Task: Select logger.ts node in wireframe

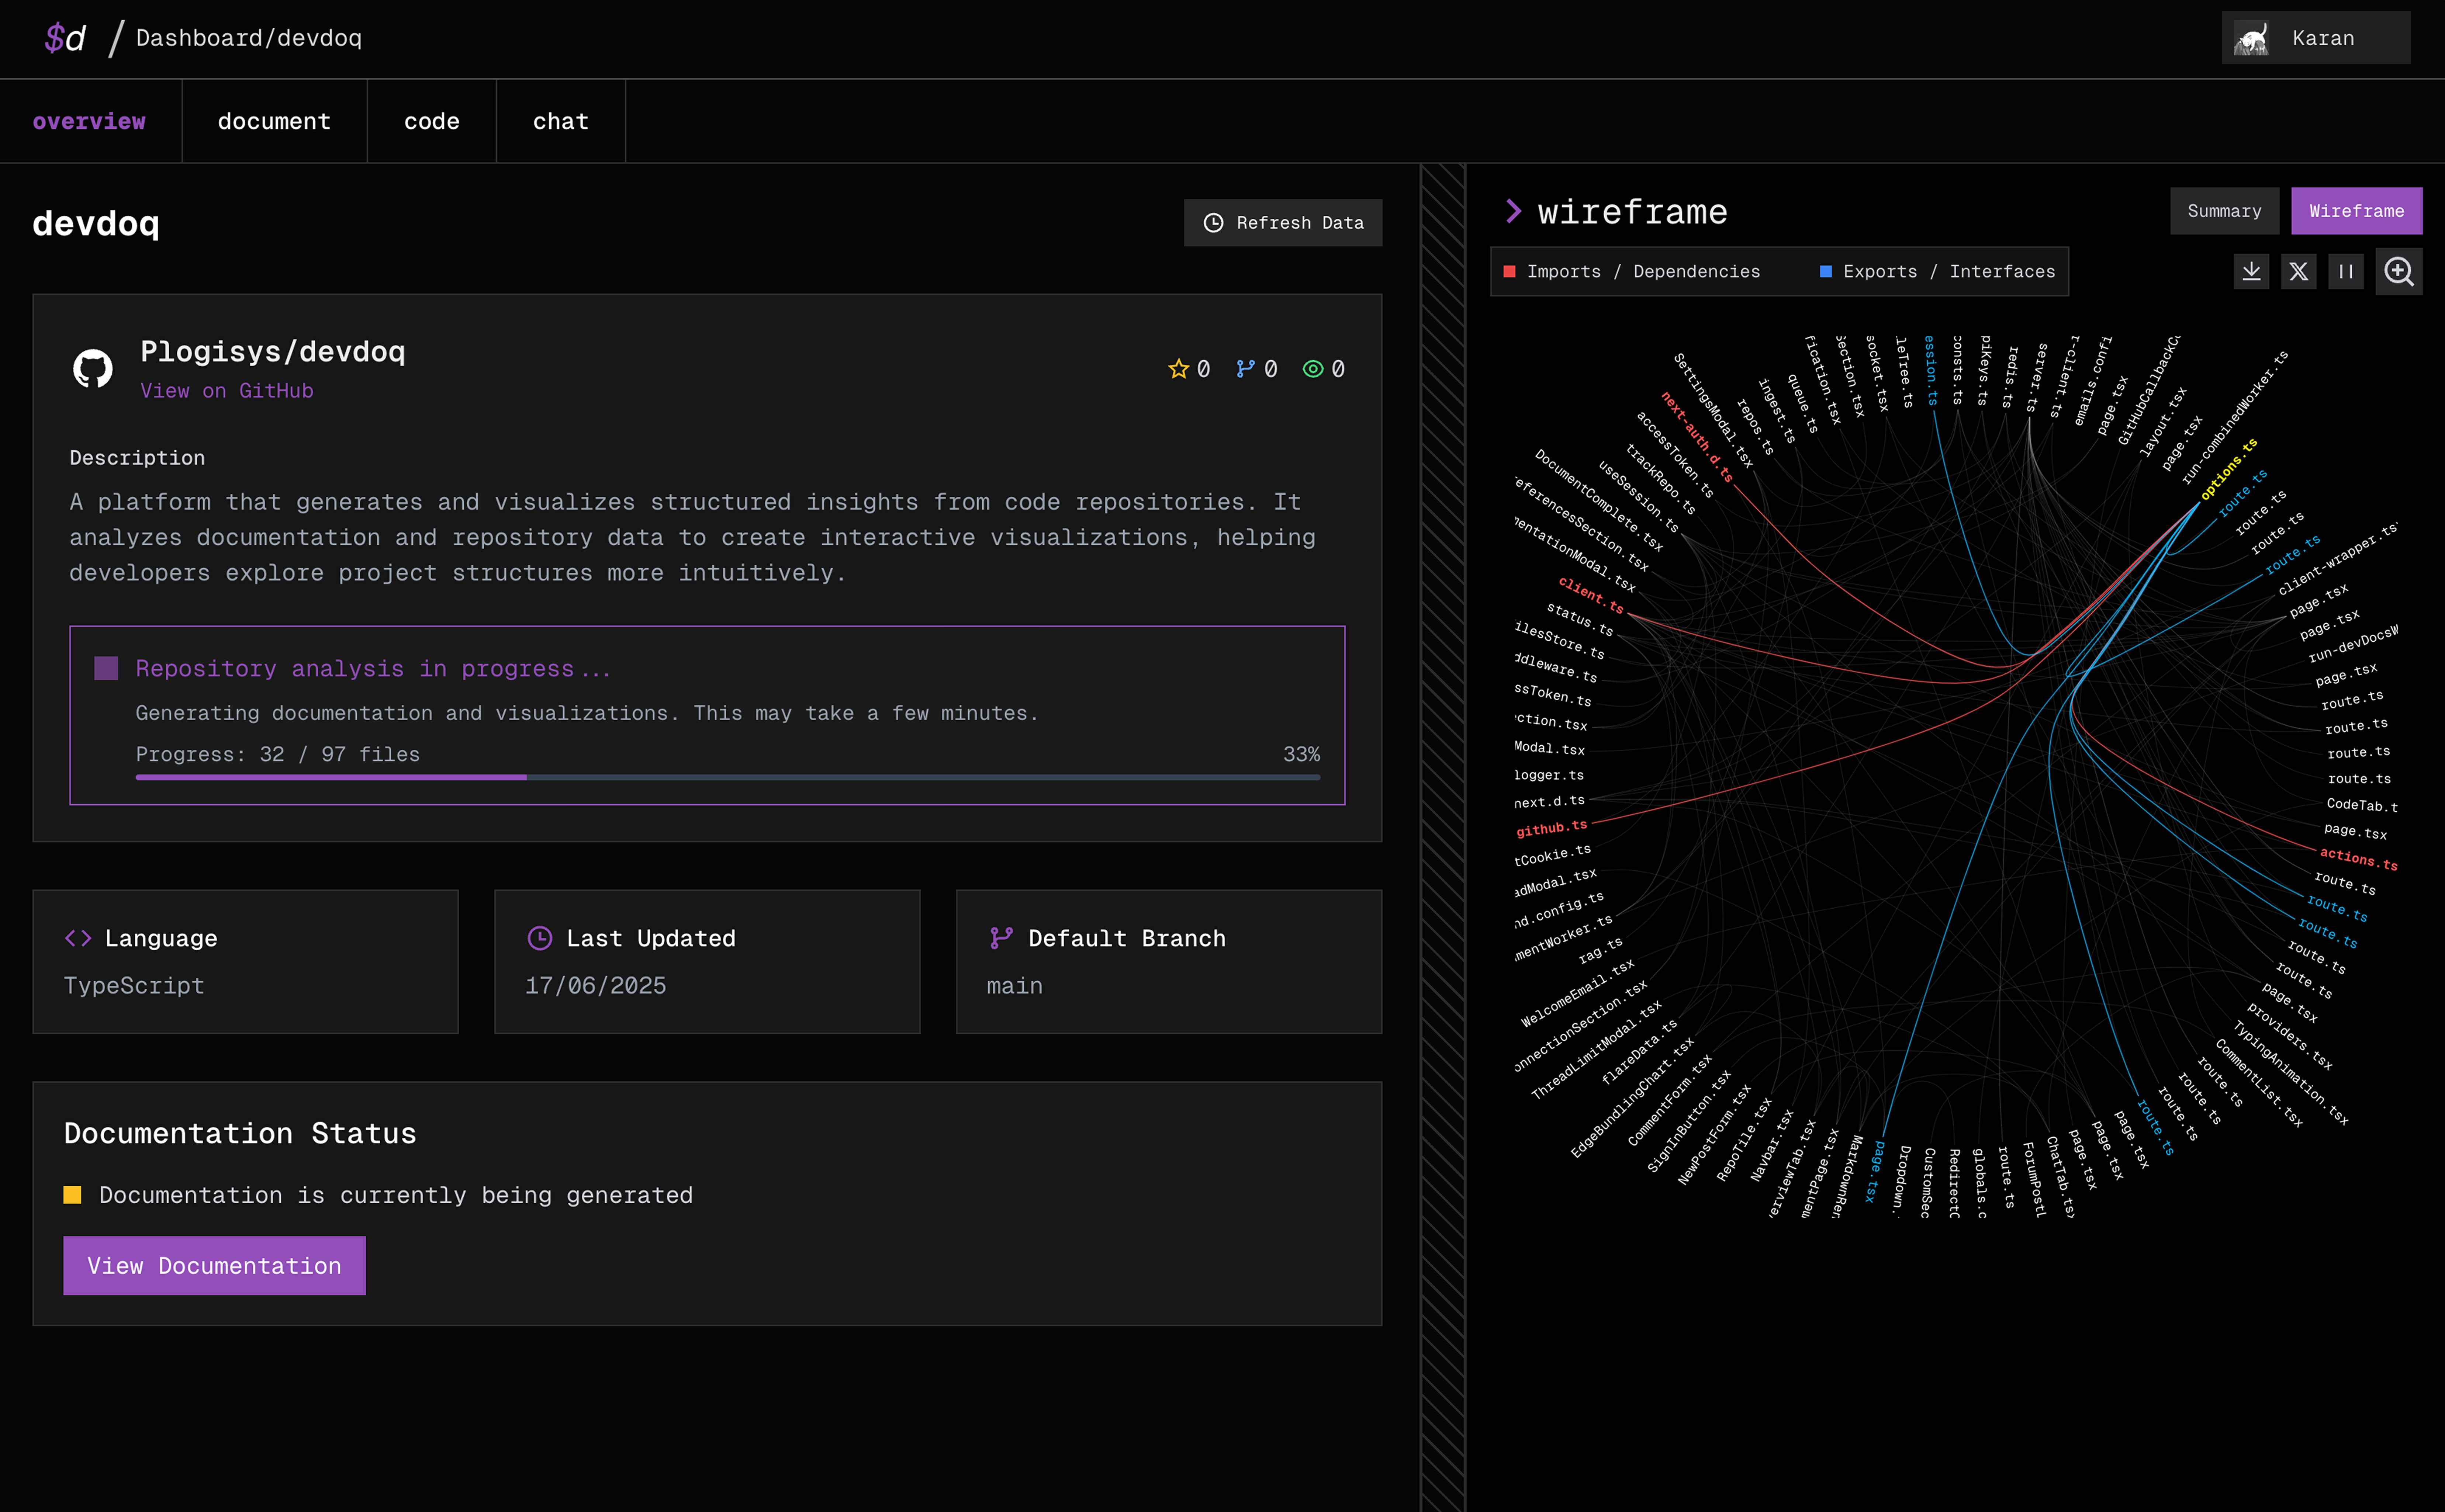Action: pos(1549,775)
